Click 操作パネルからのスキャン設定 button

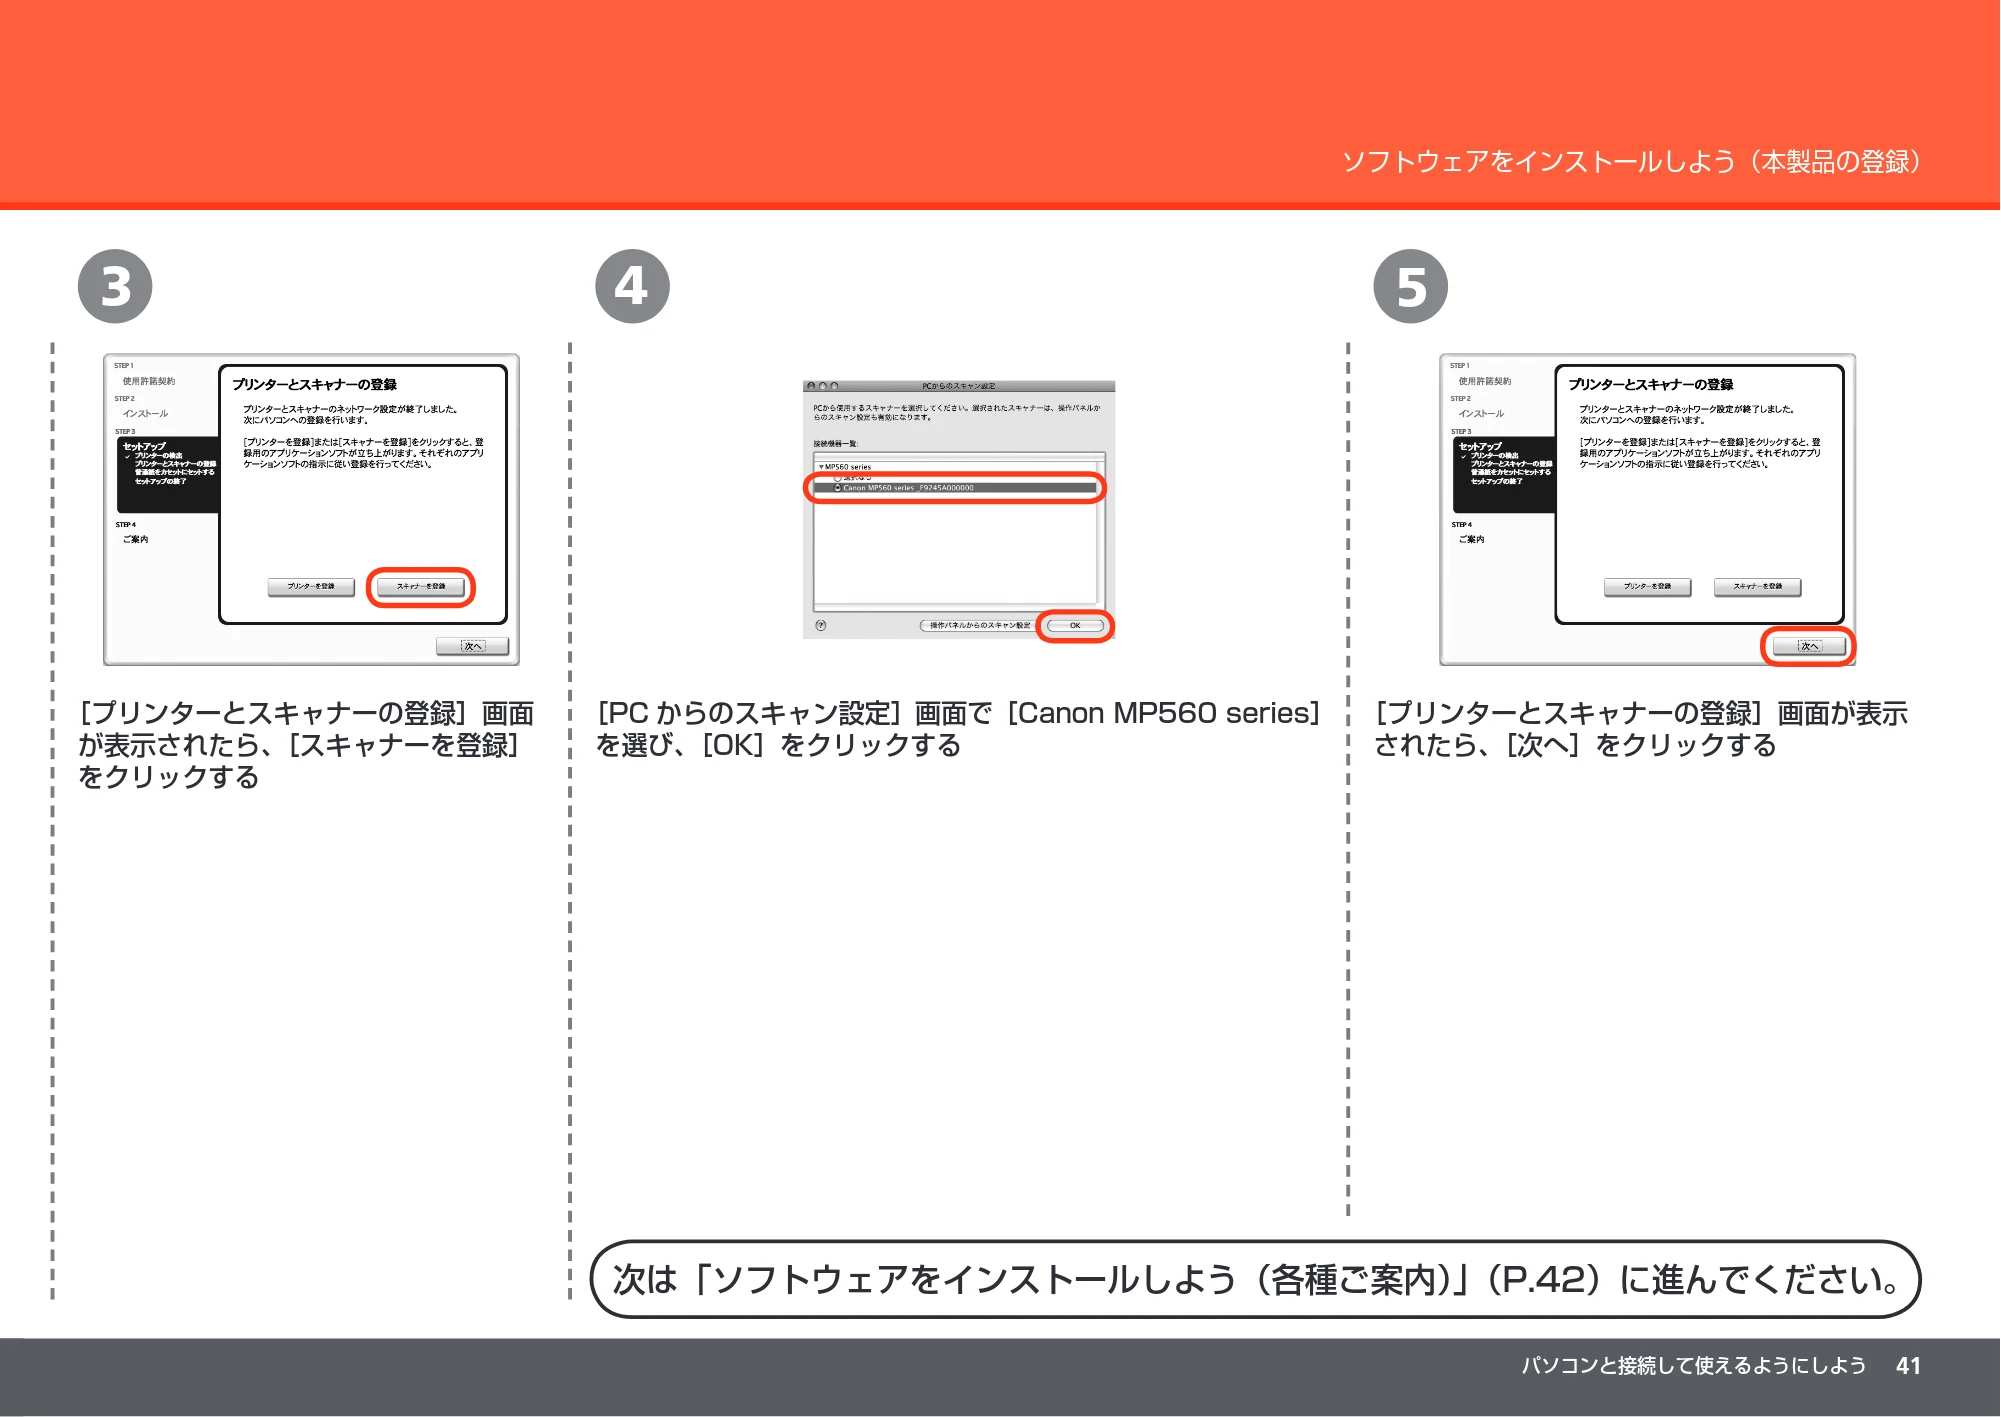pos(978,626)
